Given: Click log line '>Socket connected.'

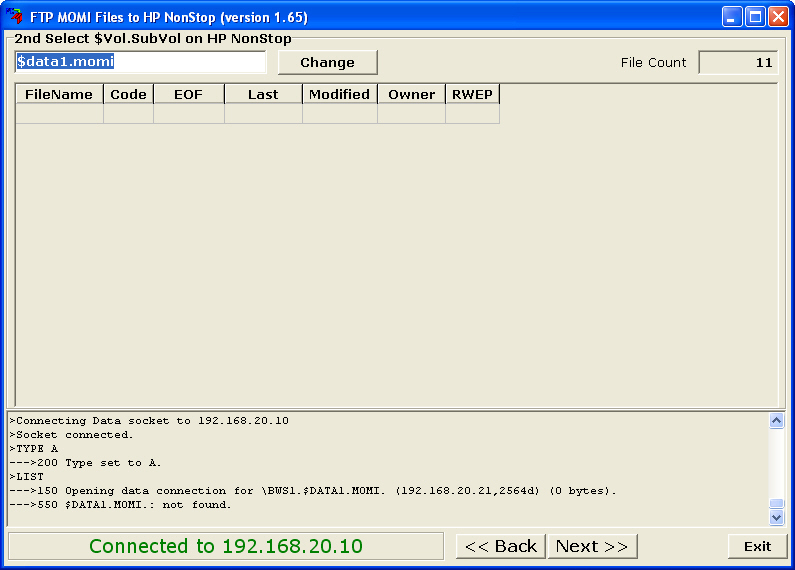Looking at the screenshot, I should [71, 435].
